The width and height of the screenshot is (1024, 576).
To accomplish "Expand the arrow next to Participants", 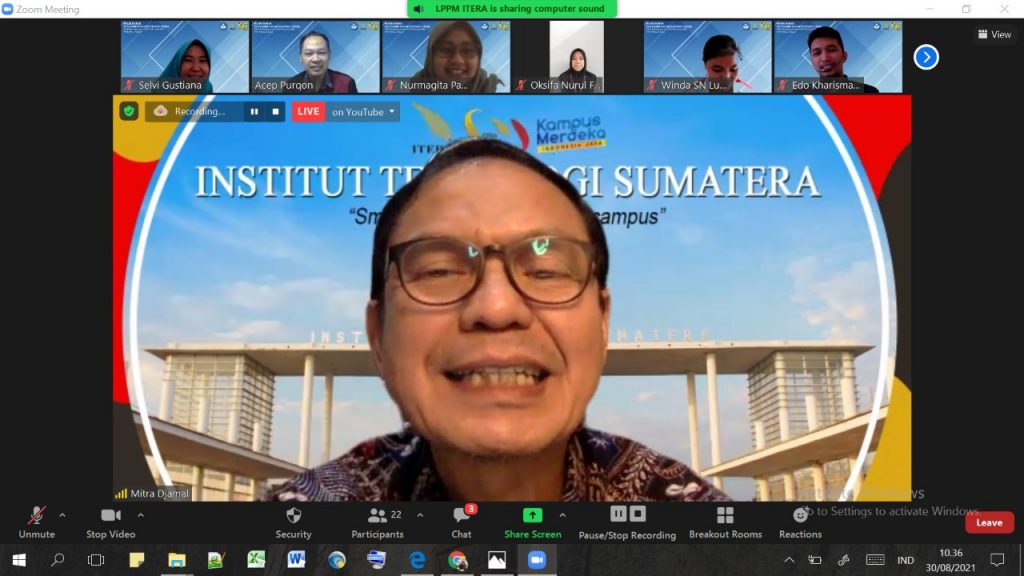I will pyautogui.click(x=420, y=515).
